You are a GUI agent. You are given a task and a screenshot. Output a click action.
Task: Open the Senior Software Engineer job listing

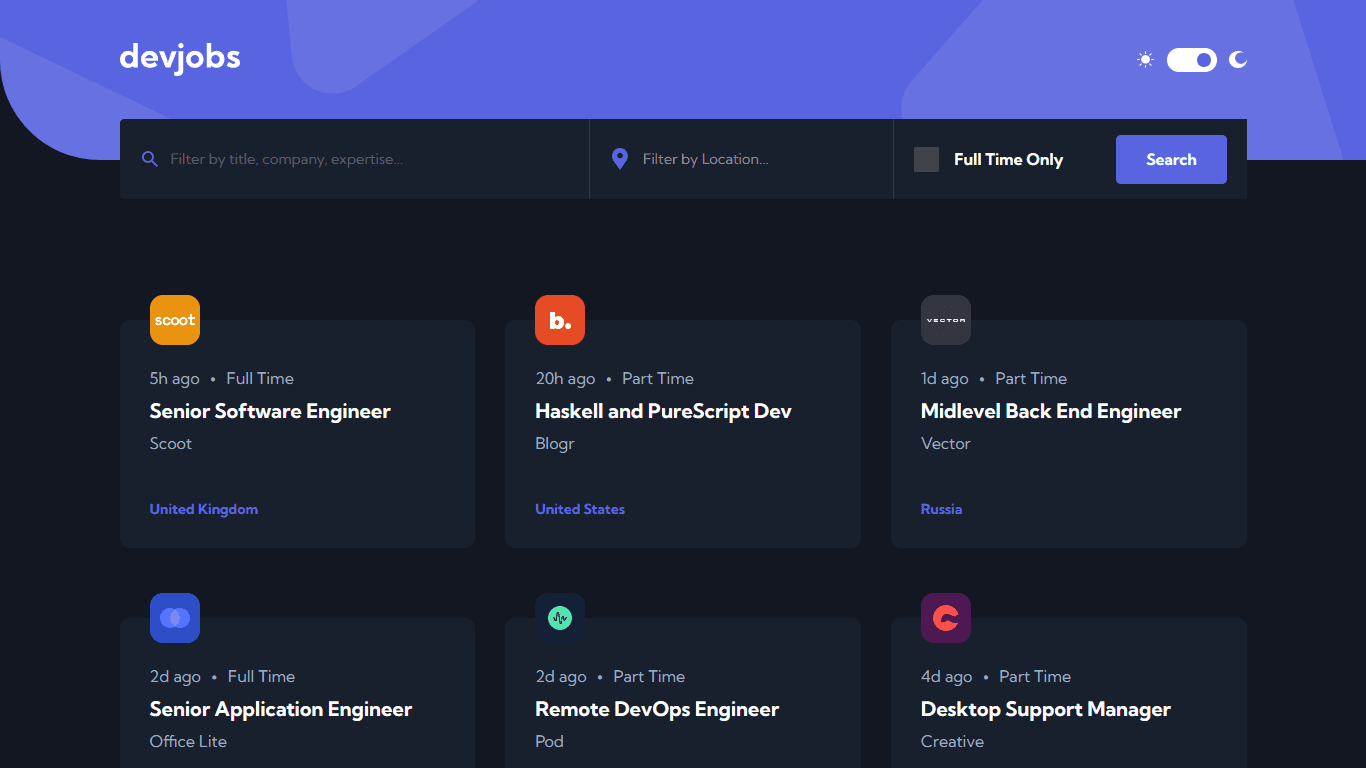tap(270, 411)
